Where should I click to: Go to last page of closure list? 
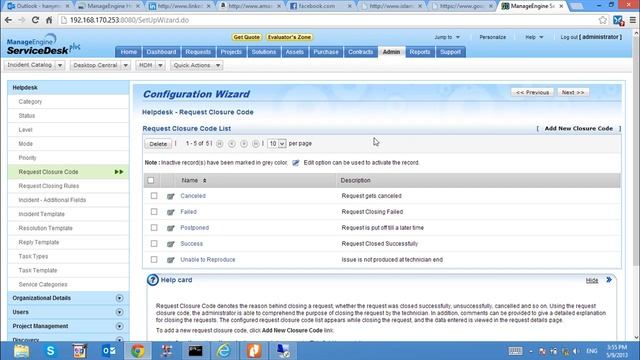256,144
